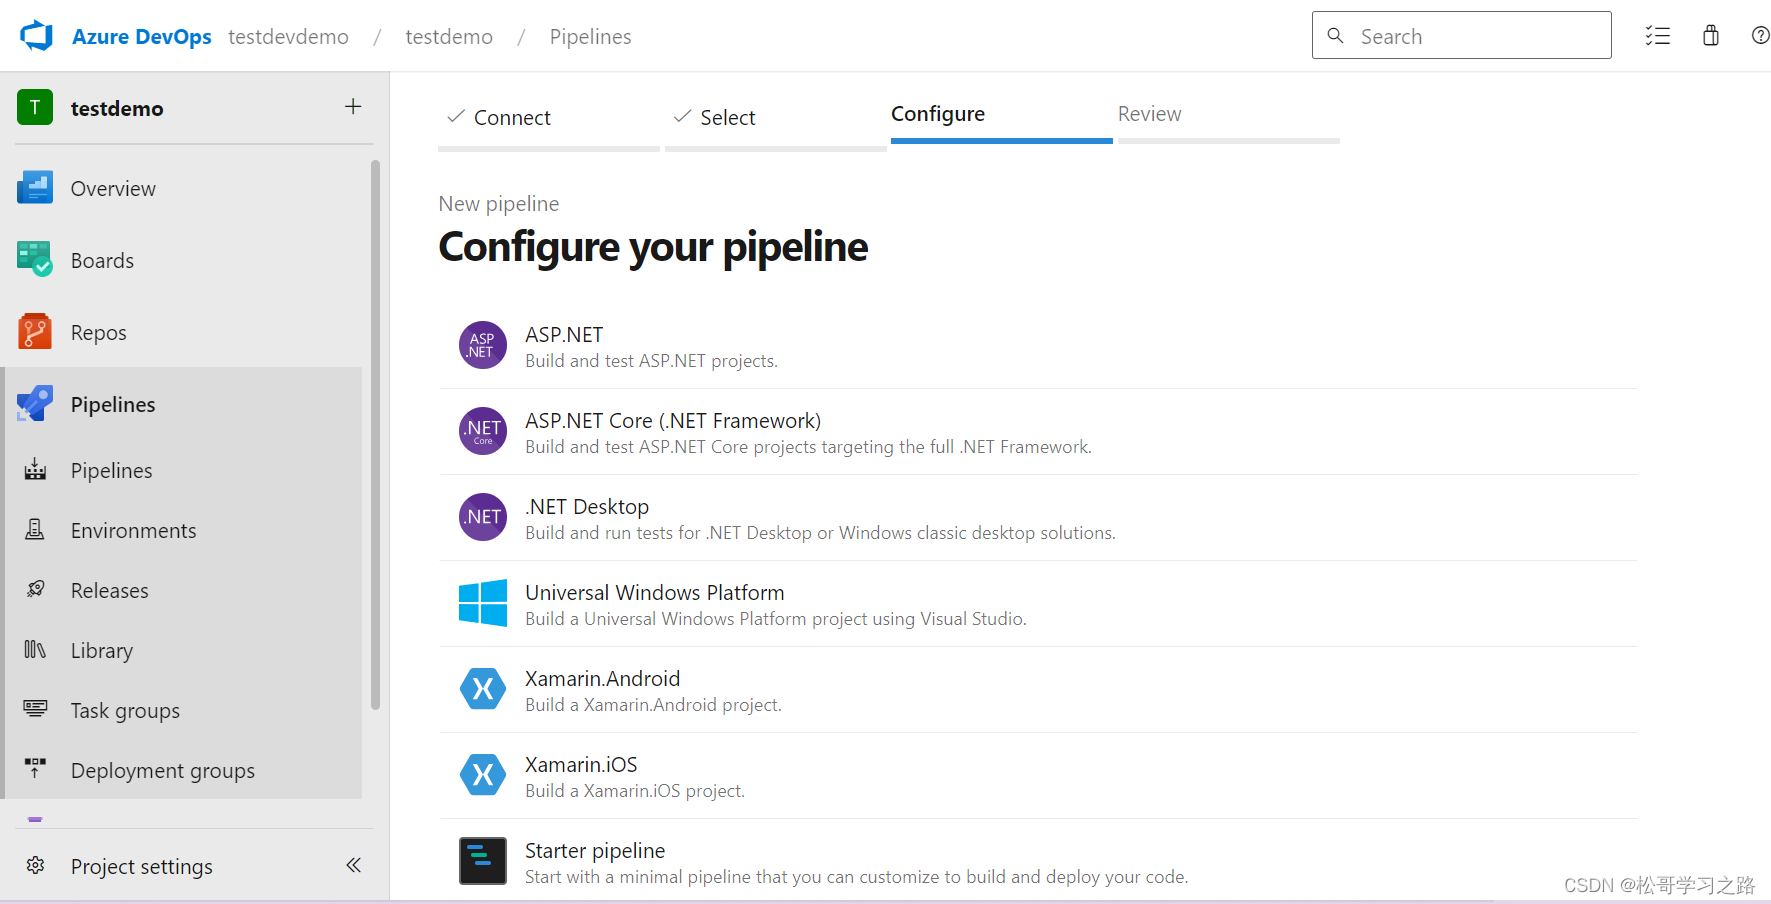Image resolution: width=1771 pixels, height=904 pixels.
Task: Open the work items checklist icon
Action: click(x=1658, y=36)
